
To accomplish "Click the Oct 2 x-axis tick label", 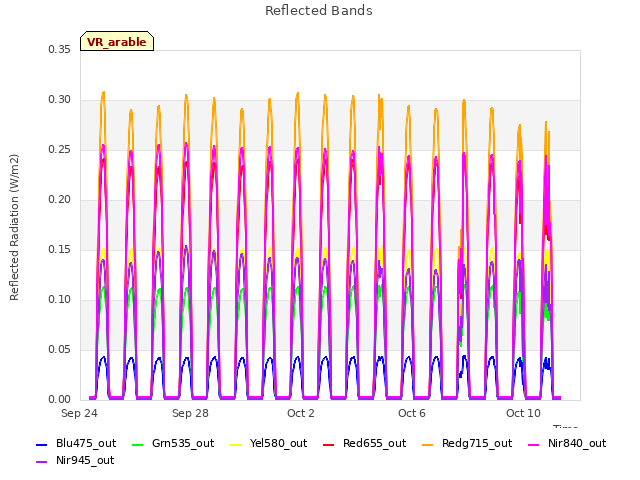I will (301, 413).
